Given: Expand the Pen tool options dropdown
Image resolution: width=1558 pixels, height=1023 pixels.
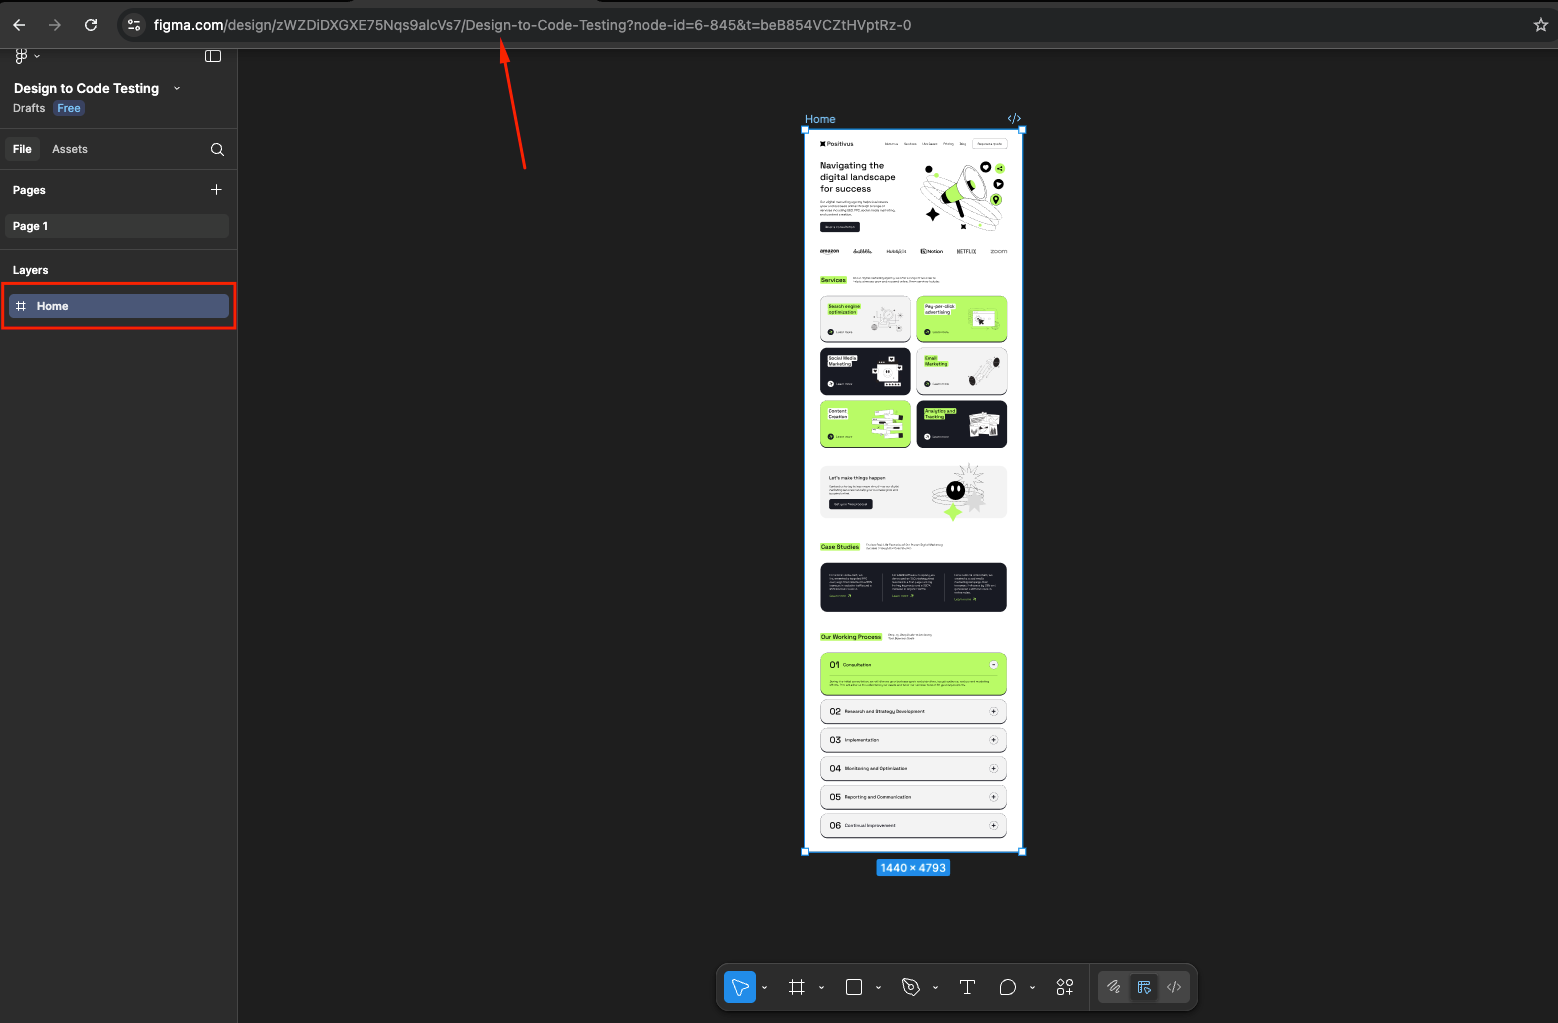Looking at the screenshot, I should [936, 987].
